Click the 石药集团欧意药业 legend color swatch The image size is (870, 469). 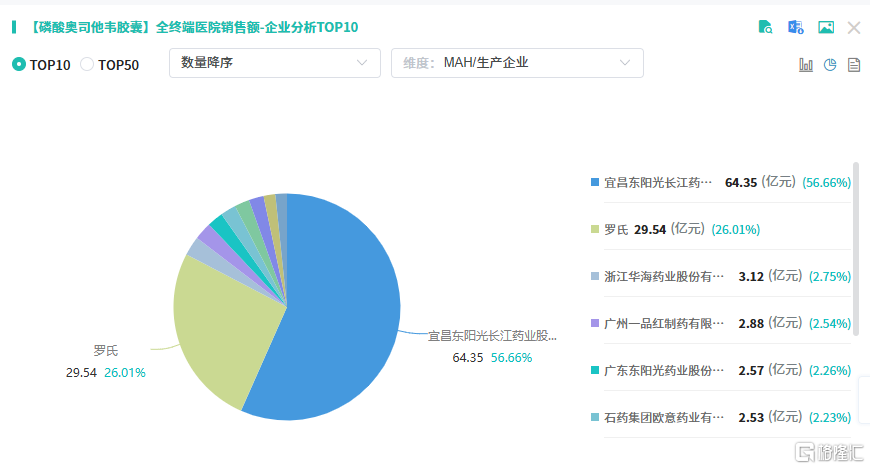coord(595,417)
